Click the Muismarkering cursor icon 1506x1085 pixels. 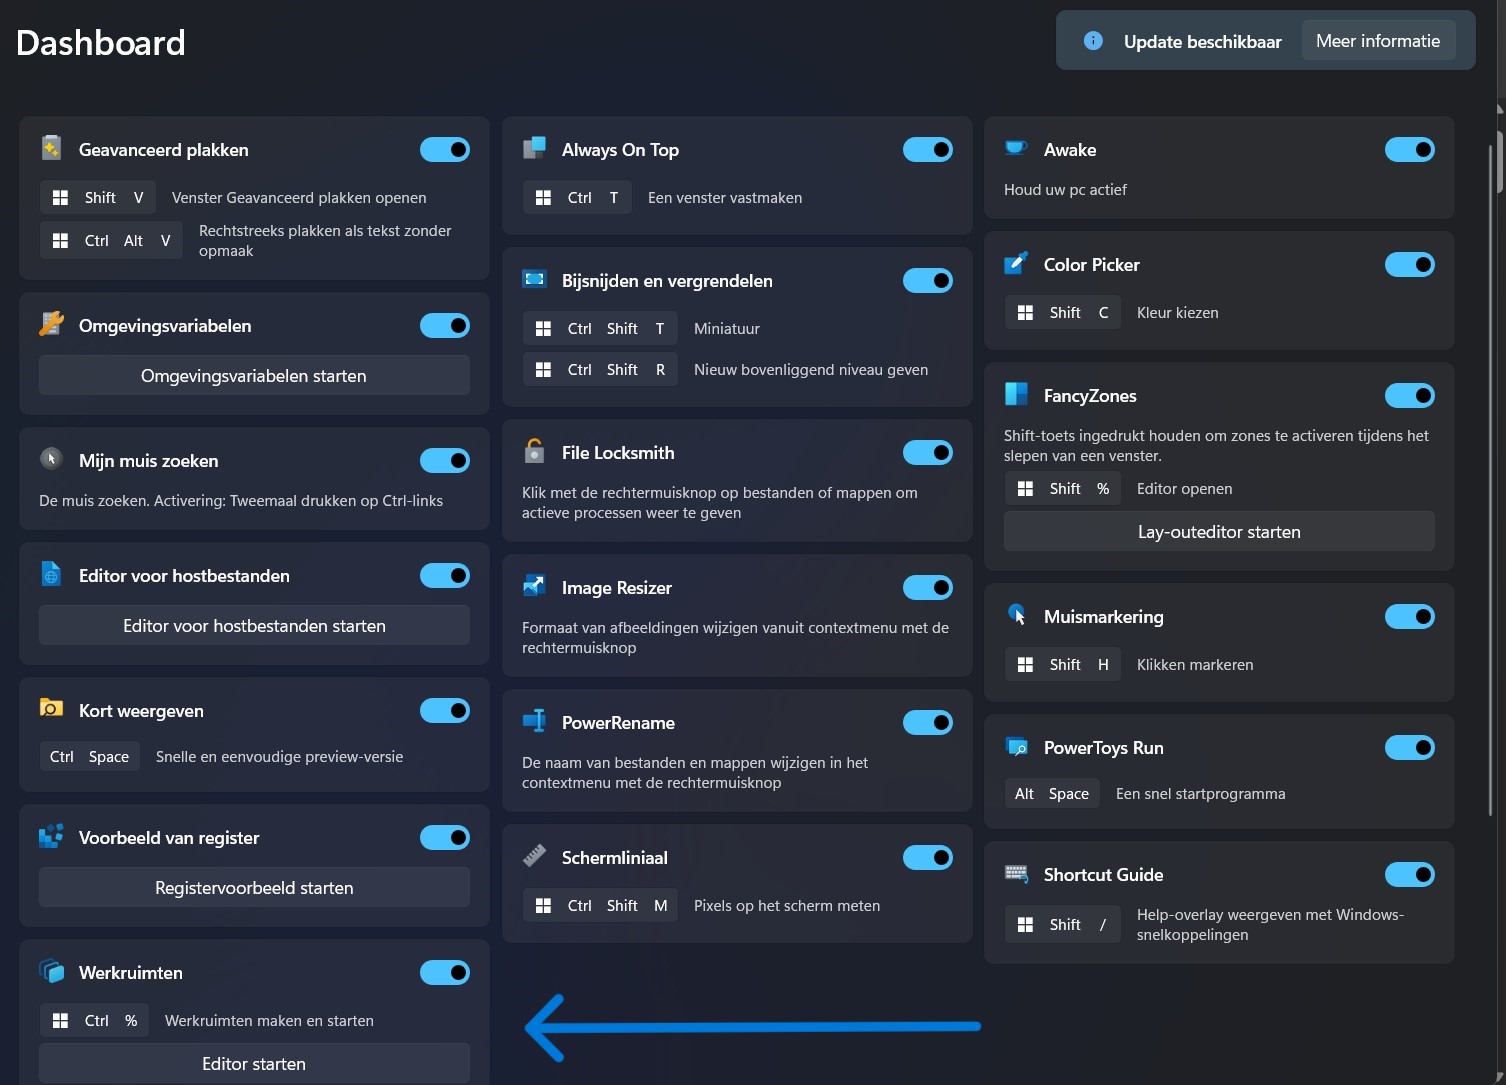coord(1016,615)
